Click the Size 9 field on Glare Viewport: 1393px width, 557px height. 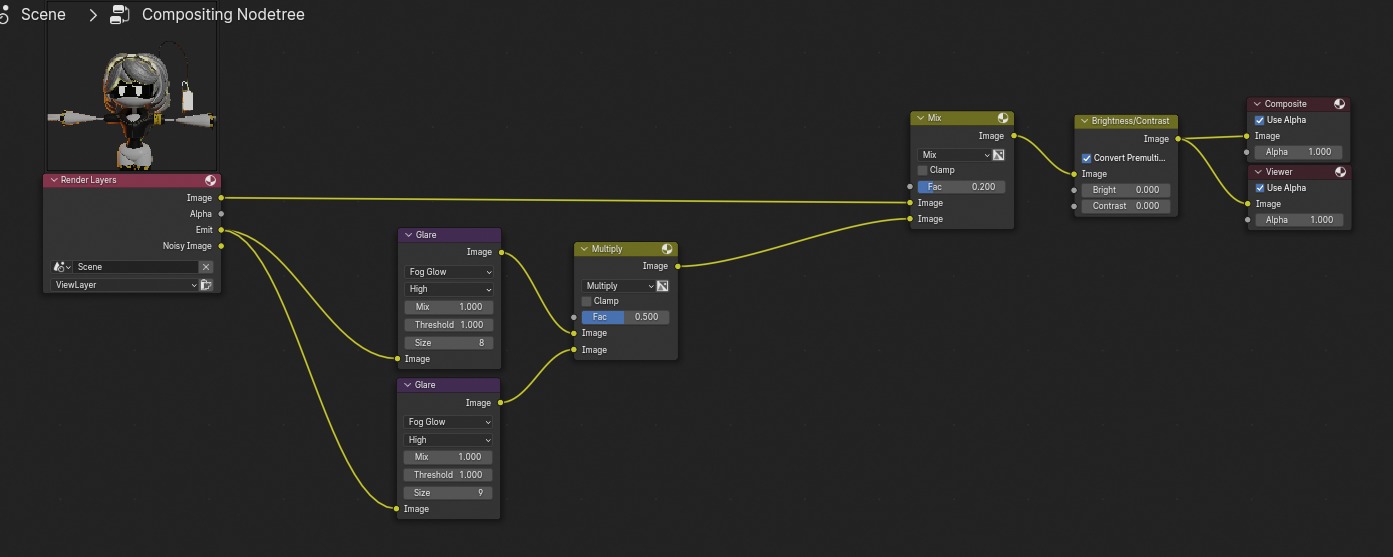tap(449, 493)
